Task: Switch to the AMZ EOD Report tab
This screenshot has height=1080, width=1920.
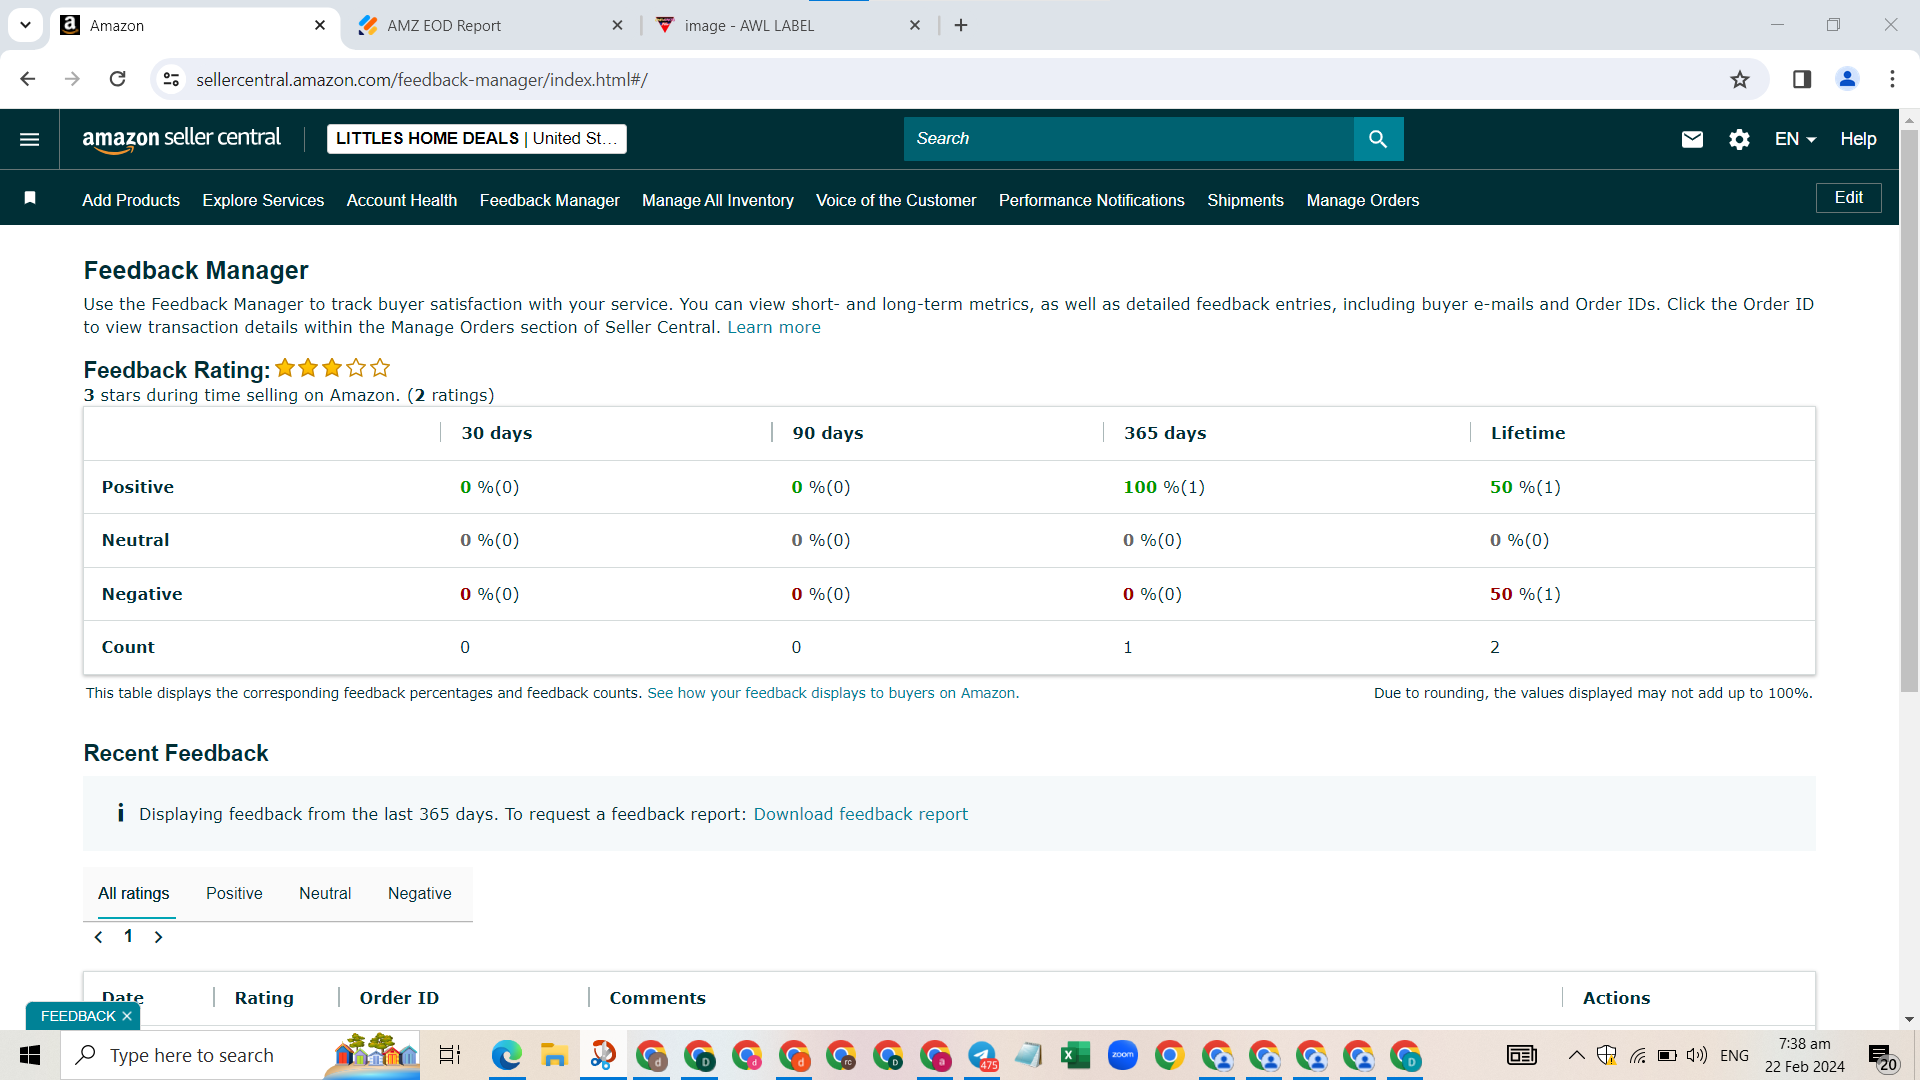Action: [x=490, y=25]
